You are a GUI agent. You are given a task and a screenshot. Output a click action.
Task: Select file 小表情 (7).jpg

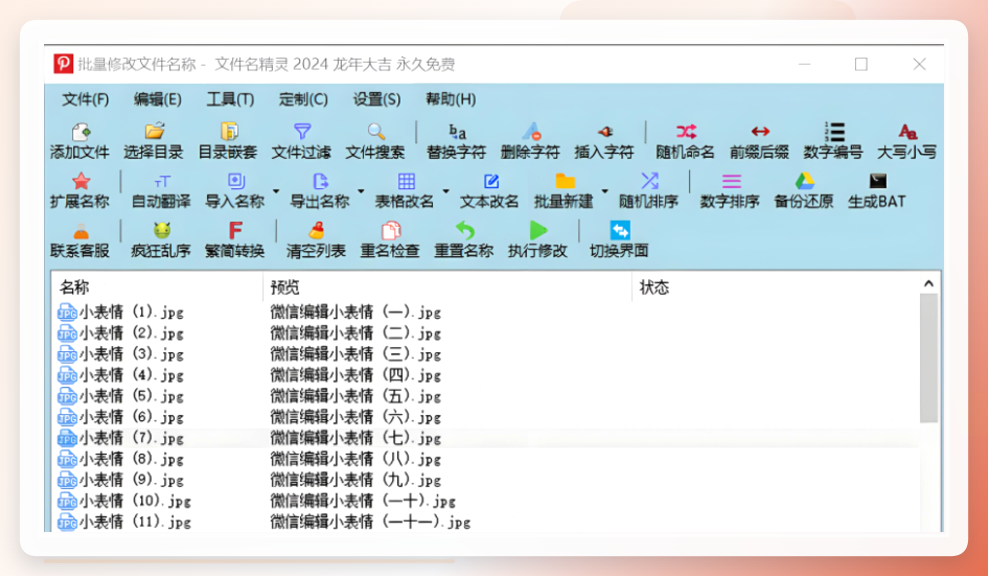tap(120, 438)
